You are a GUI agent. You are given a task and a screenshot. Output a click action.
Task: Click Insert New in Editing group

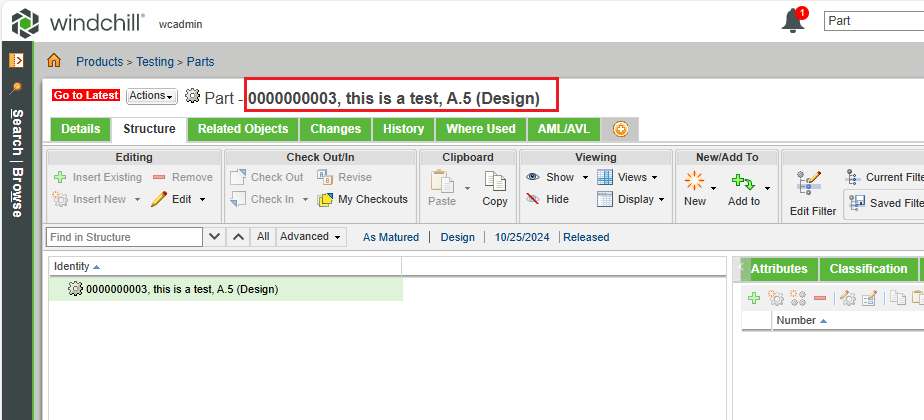pos(90,199)
